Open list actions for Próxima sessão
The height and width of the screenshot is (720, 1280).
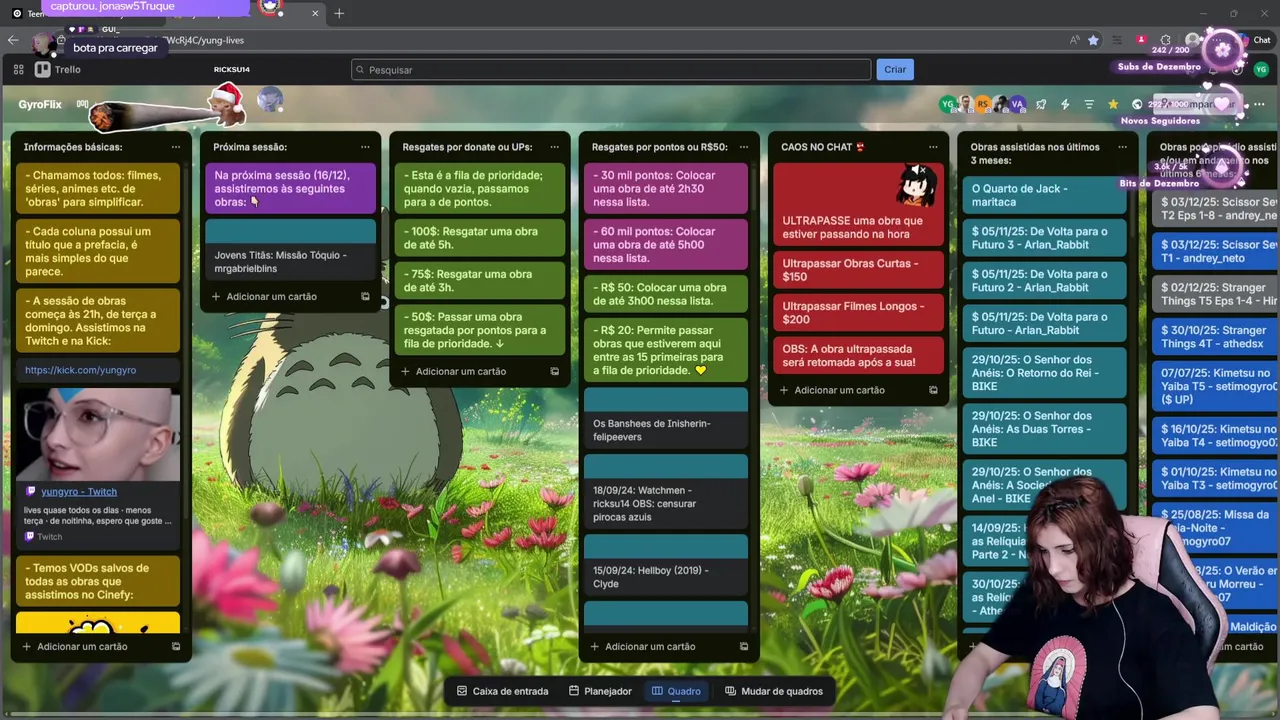point(365,147)
